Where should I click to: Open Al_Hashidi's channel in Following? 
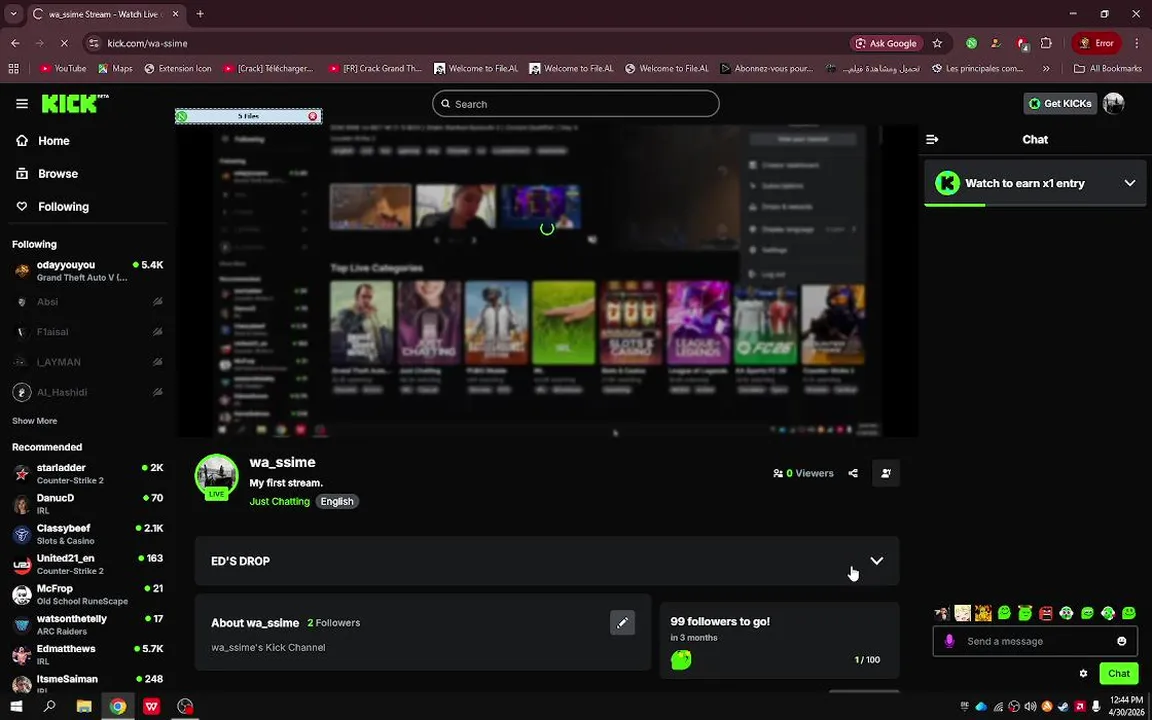click(x=88, y=392)
